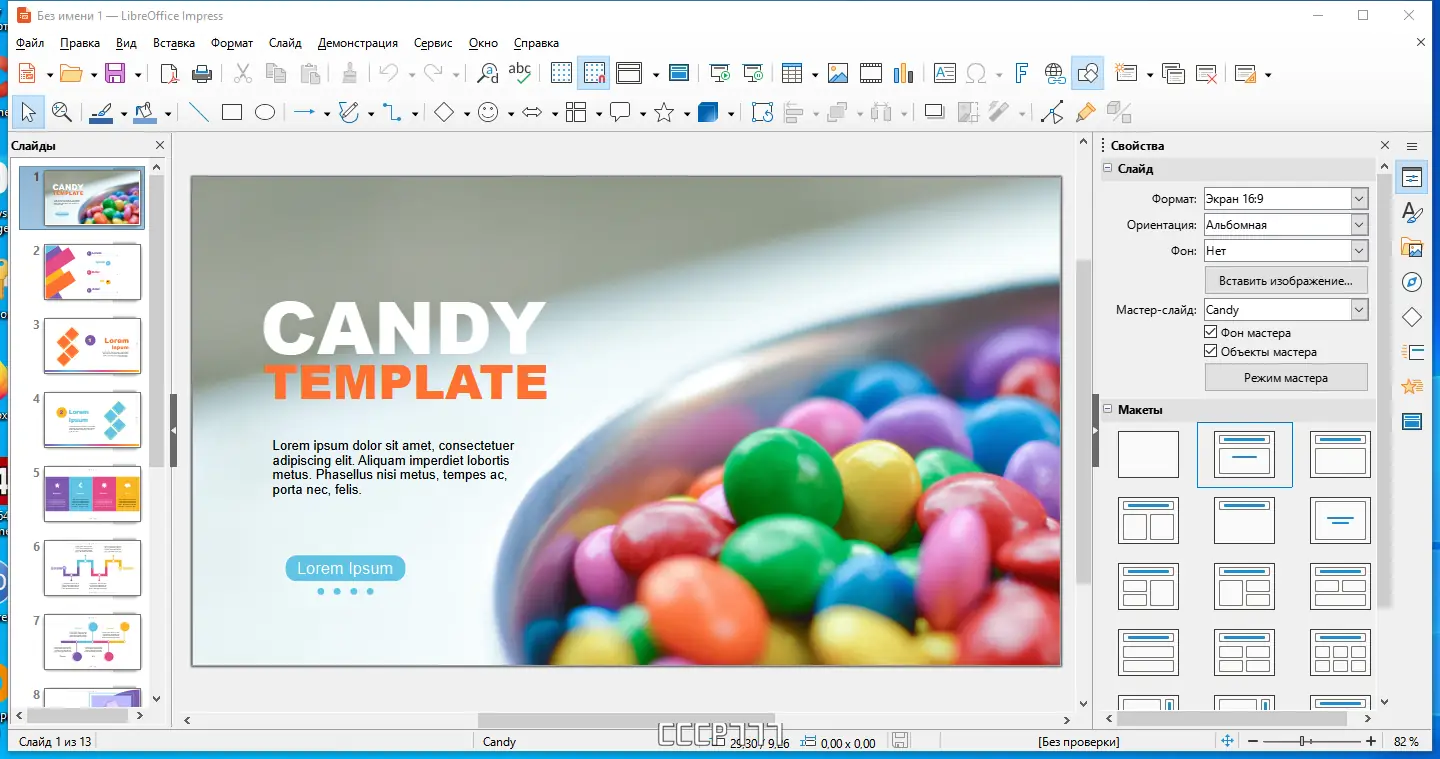Viewport: 1440px width, 759px height.
Task: Activate the Rotate tool in drawing toolbar
Action: 762,113
